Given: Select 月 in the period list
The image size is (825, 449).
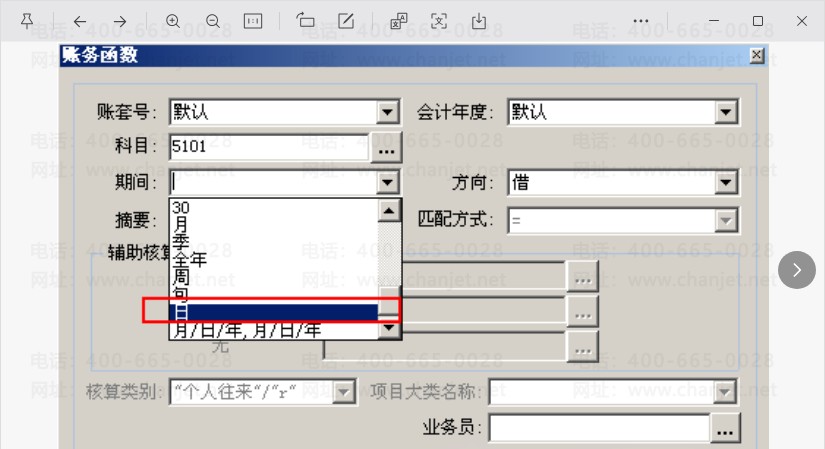Looking at the screenshot, I should (x=274, y=225).
